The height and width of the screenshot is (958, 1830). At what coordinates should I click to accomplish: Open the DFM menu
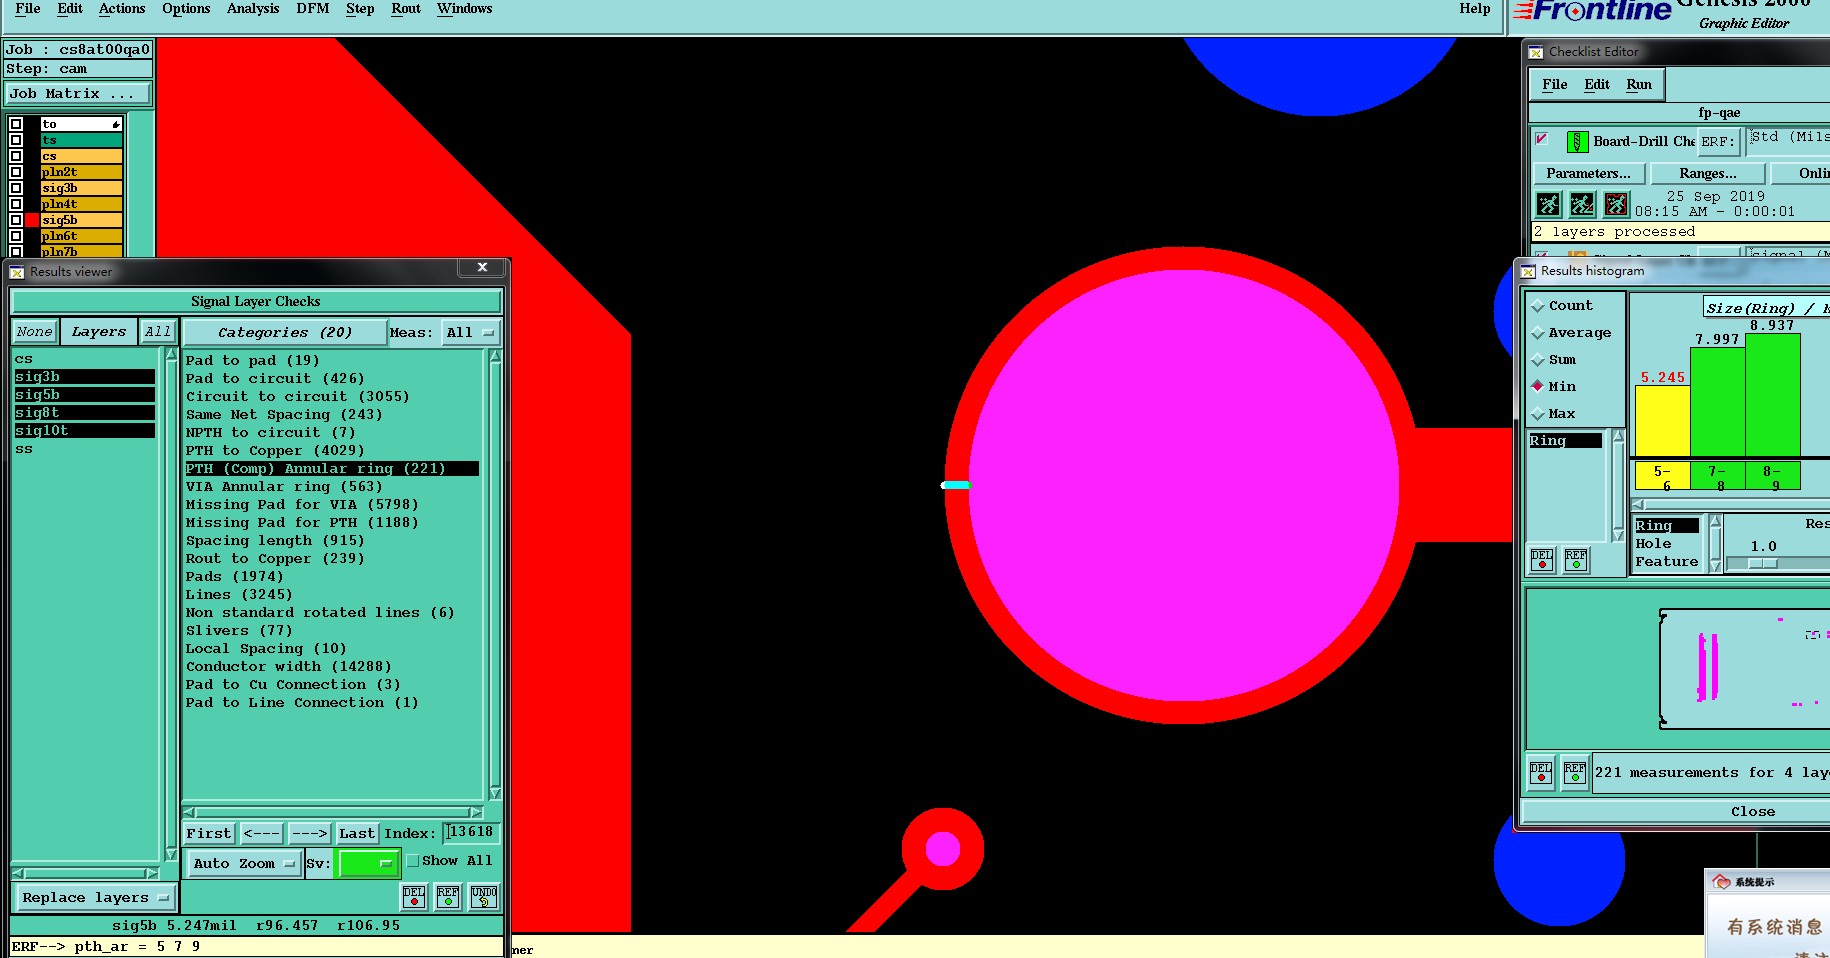pos(313,9)
